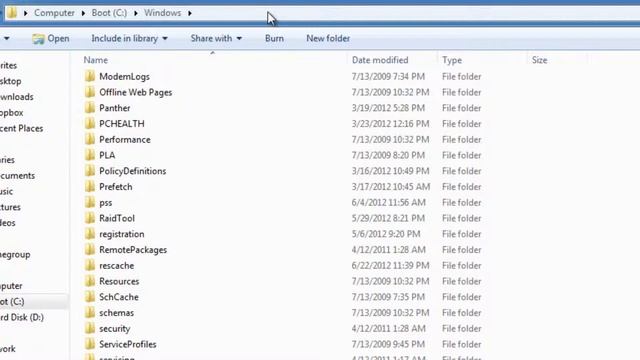
Task: Expand the arrow after Windows in breadcrumb
Action: tap(190, 13)
